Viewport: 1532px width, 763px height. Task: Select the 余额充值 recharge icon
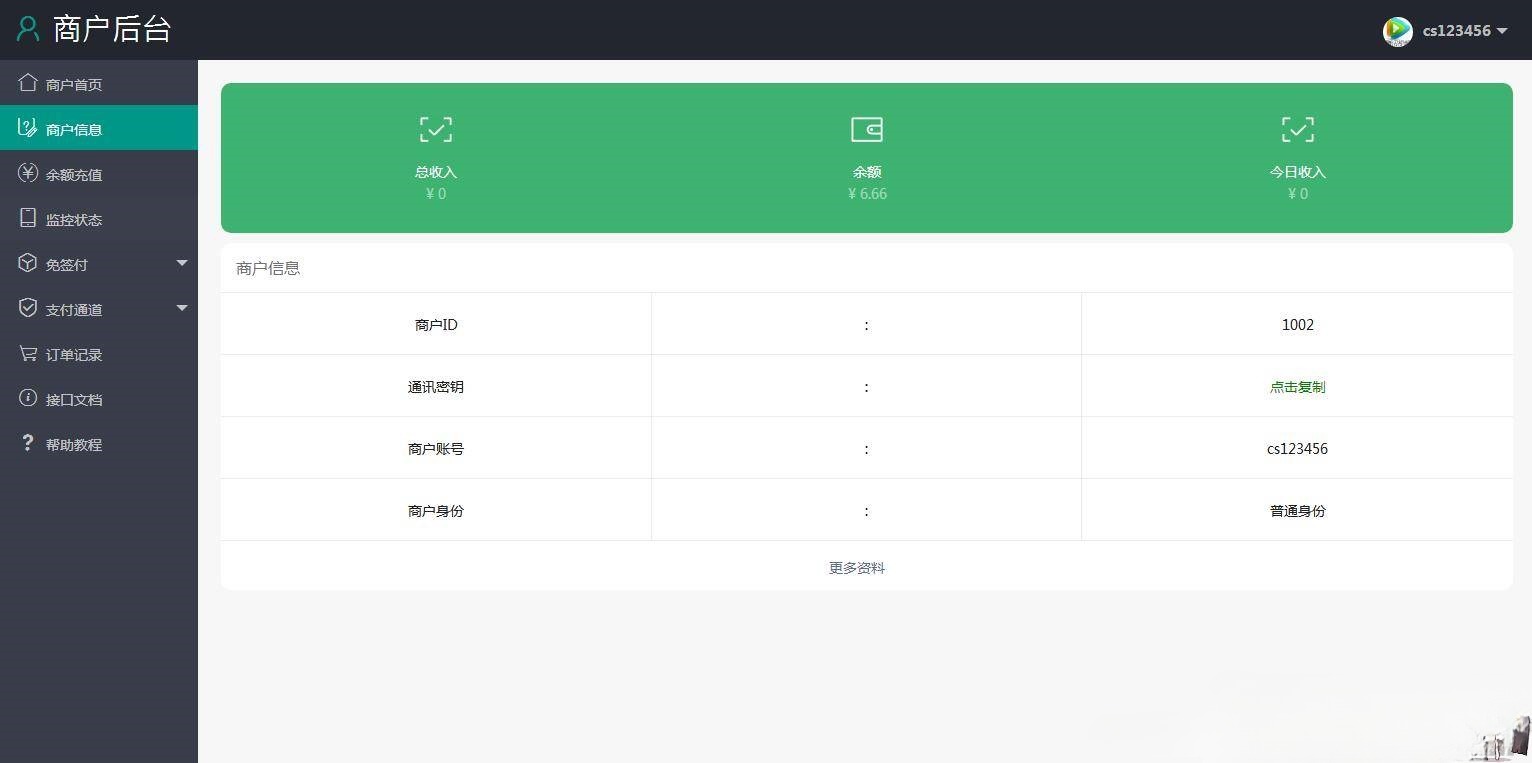[28, 174]
